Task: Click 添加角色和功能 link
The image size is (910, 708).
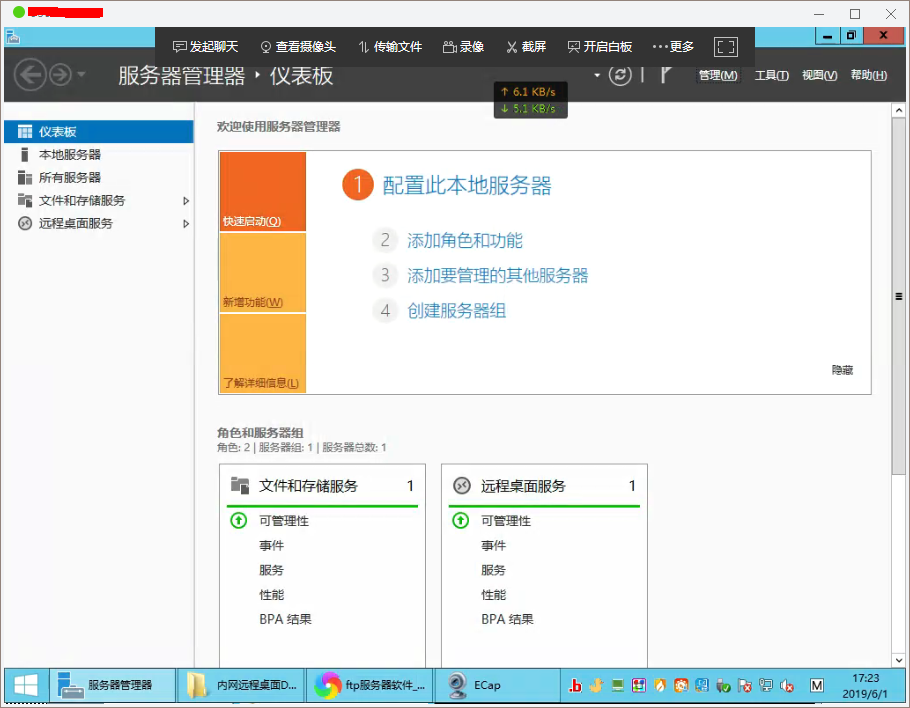Action: click(x=464, y=241)
